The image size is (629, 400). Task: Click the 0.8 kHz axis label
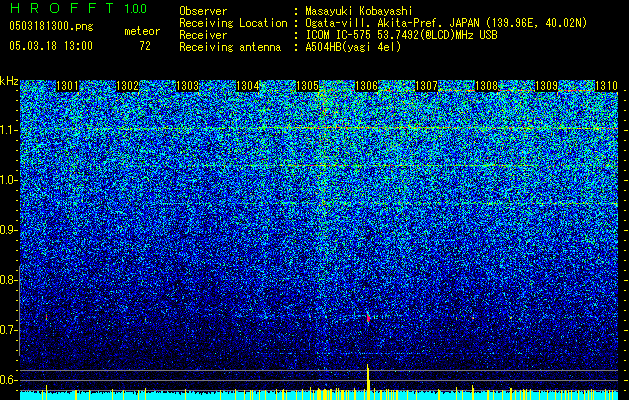[x=8, y=280]
